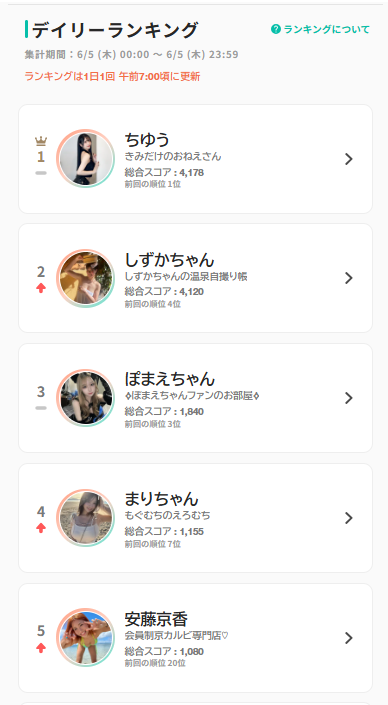Open ちゆう's profile via chevron arrow

(x=348, y=159)
